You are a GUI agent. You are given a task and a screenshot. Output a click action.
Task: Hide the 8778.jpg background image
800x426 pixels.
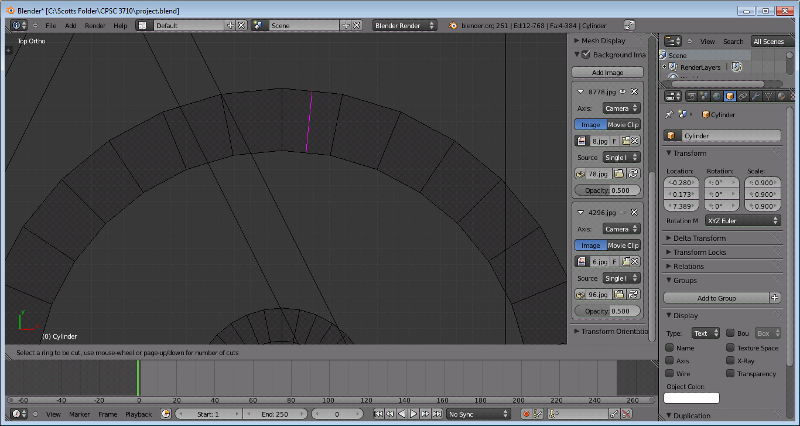pyautogui.click(x=623, y=92)
